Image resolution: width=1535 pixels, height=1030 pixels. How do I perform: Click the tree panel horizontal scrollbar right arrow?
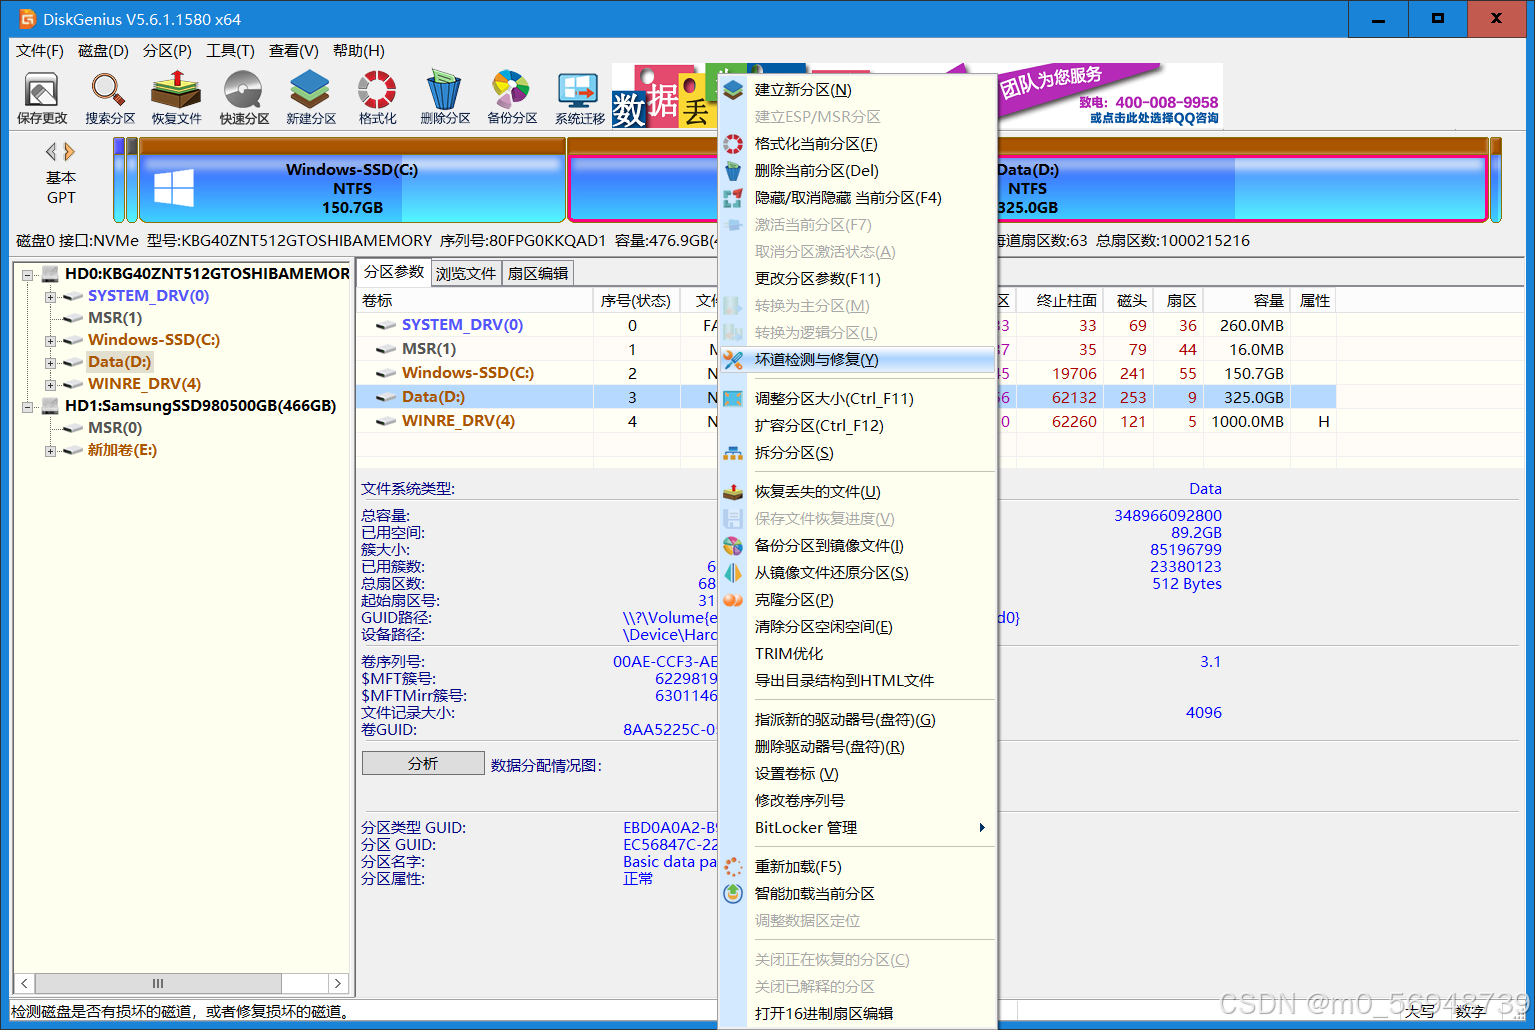338,984
